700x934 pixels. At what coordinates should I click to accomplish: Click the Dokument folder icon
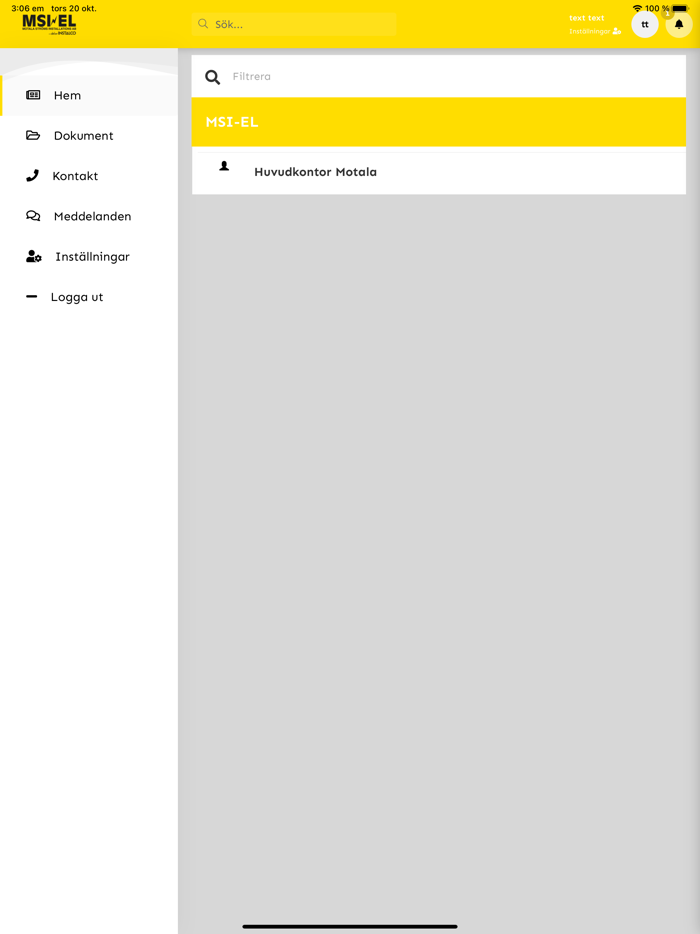tap(33, 135)
